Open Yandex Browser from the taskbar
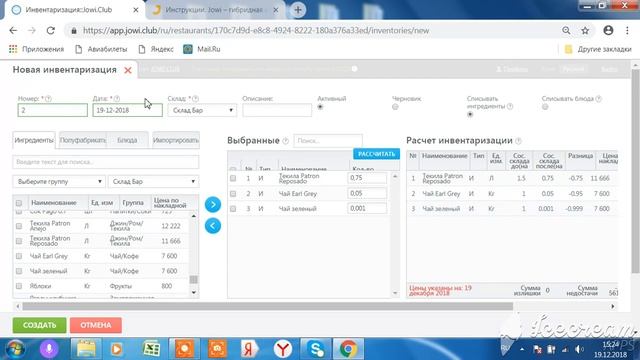Image resolution: width=640 pixels, height=360 pixels. (282, 349)
